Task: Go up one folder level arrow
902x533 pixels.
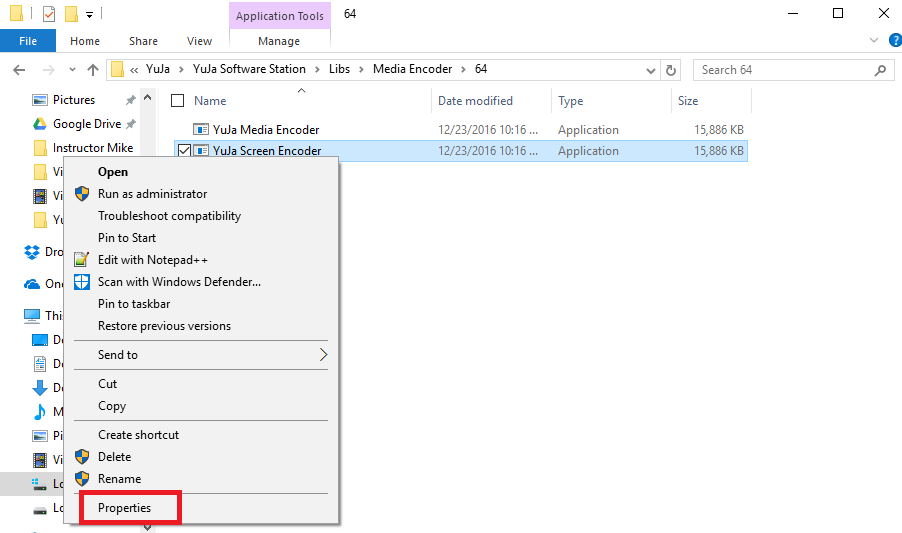Action: (x=93, y=70)
